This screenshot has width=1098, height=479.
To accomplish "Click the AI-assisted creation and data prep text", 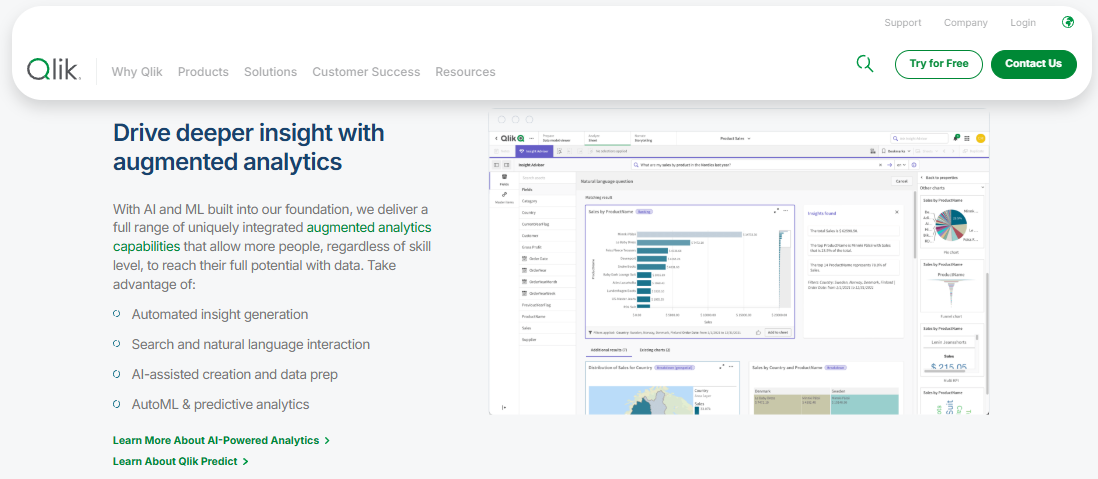I will pyautogui.click(x=235, y=375).
